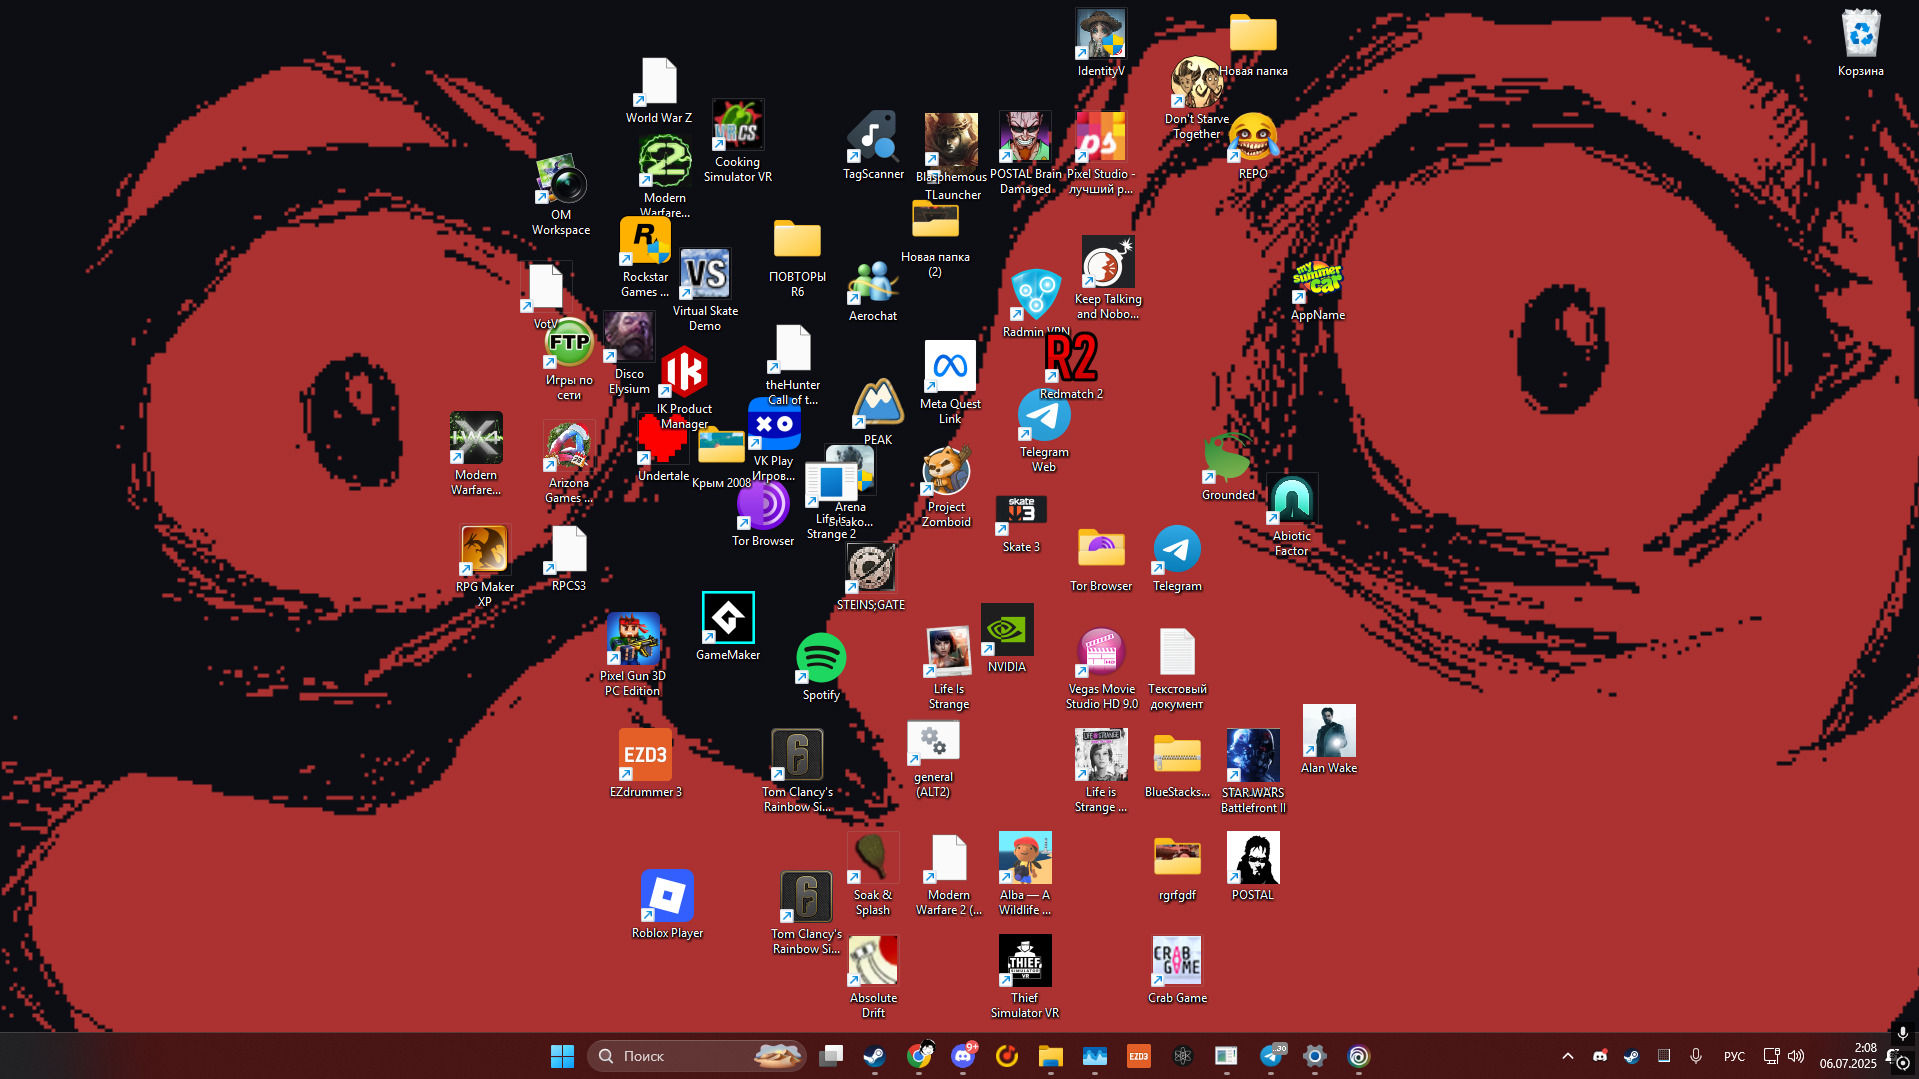Select the Grounded game icon

pyautogui.click(x=1227, y=459)
